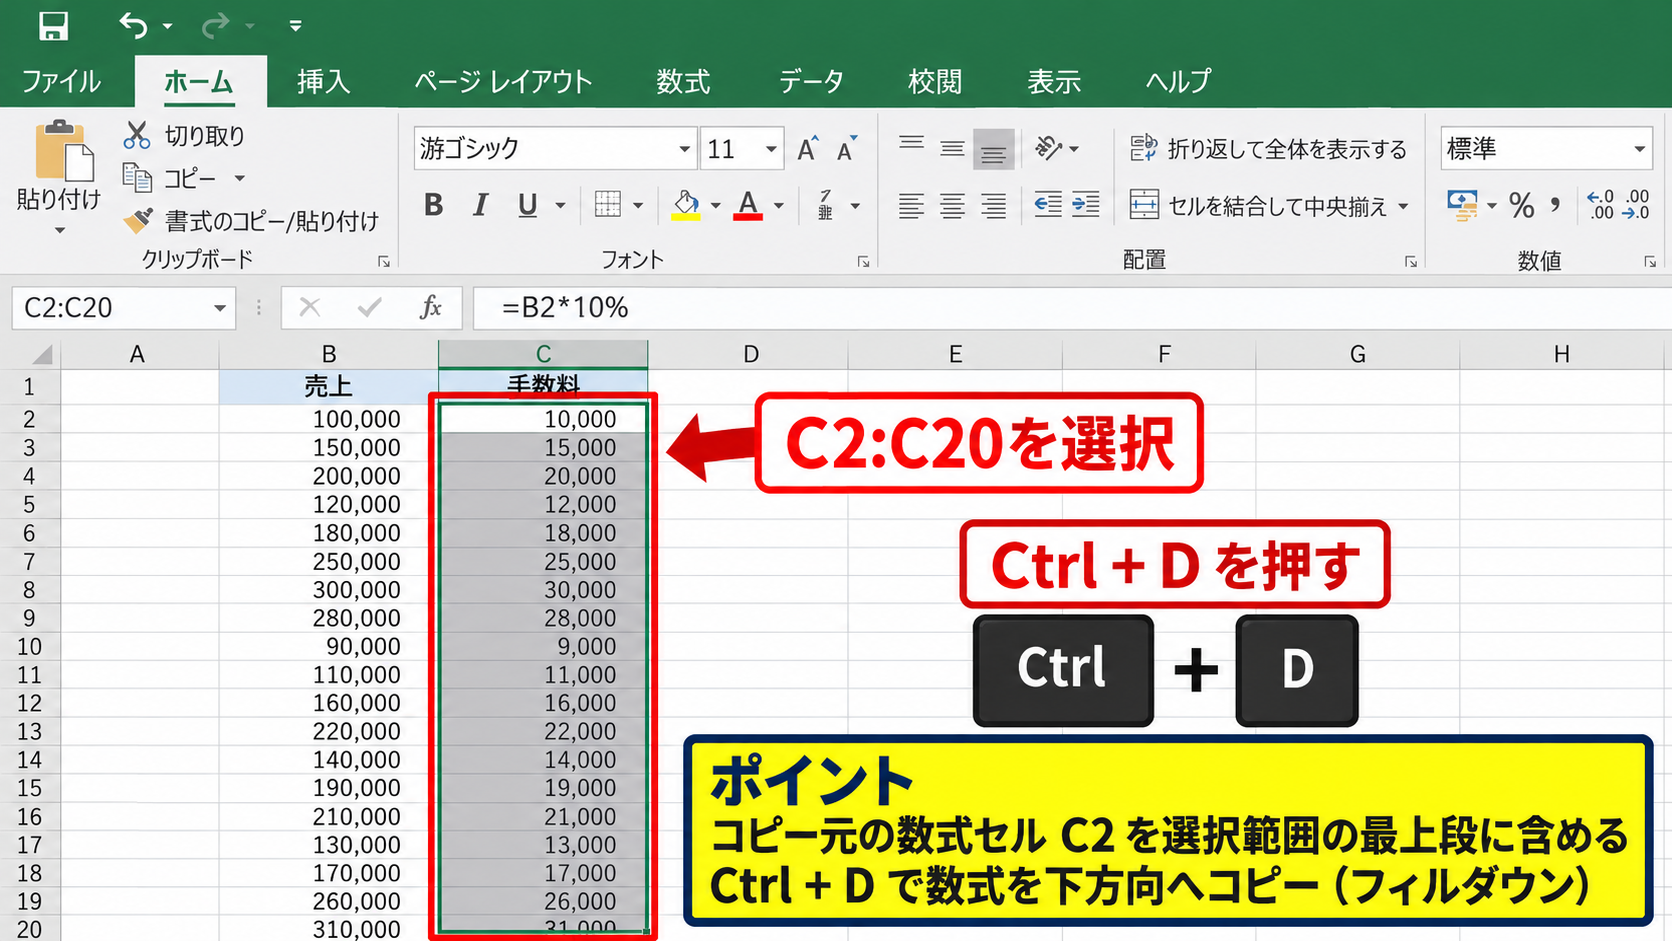This screenshot has width=1672, height=941.
Task: Switch to the 挿入 tab
Action: pyautogui.click(x=323, y=81)
